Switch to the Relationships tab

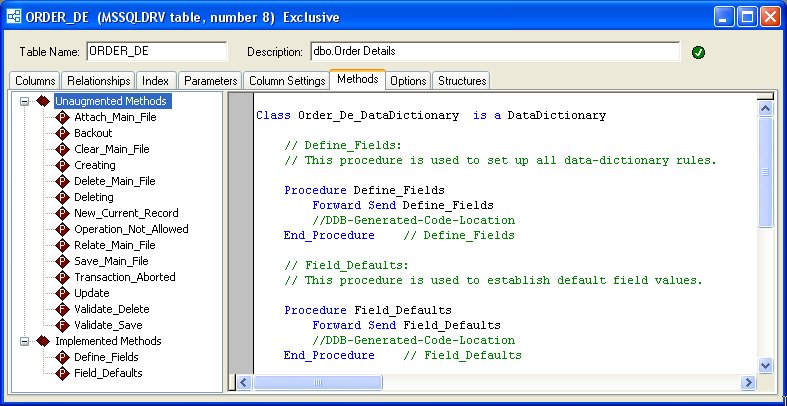[98, 81]
